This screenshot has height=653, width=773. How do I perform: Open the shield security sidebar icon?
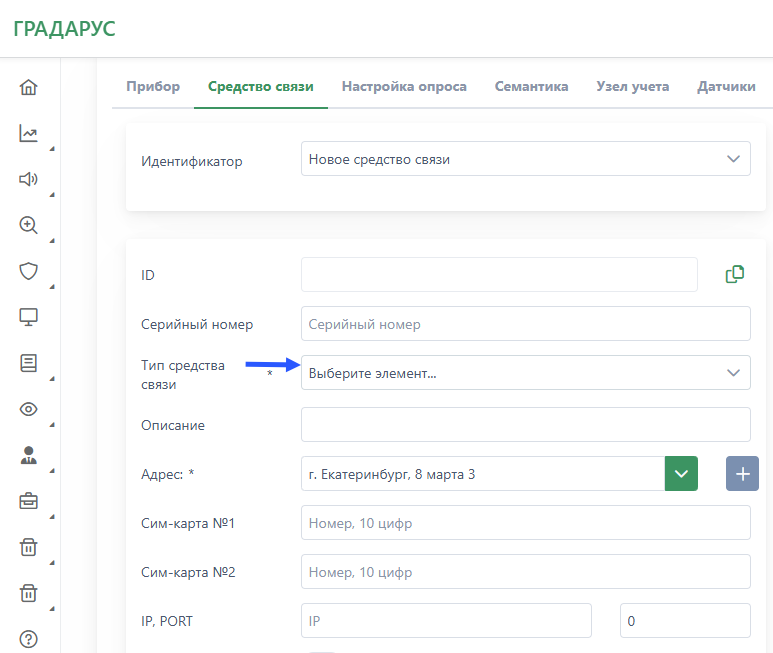(29, 271)
